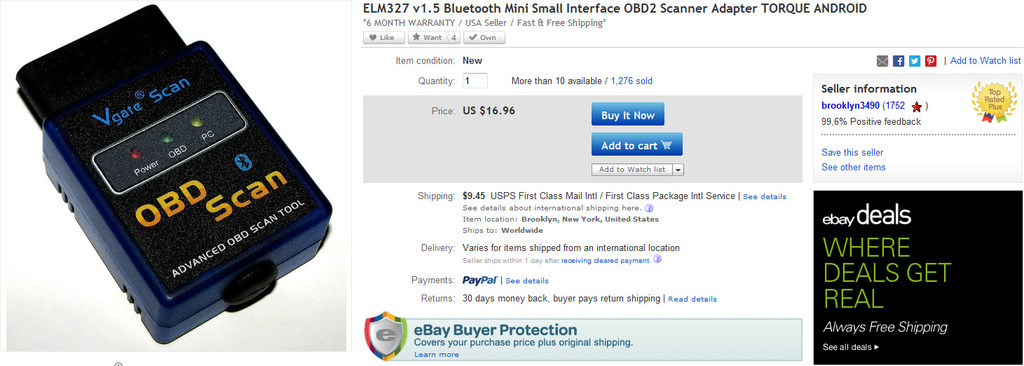1024x366 pixels.
Task: Share the listing via Facebook icon
Action: [899, 61]
